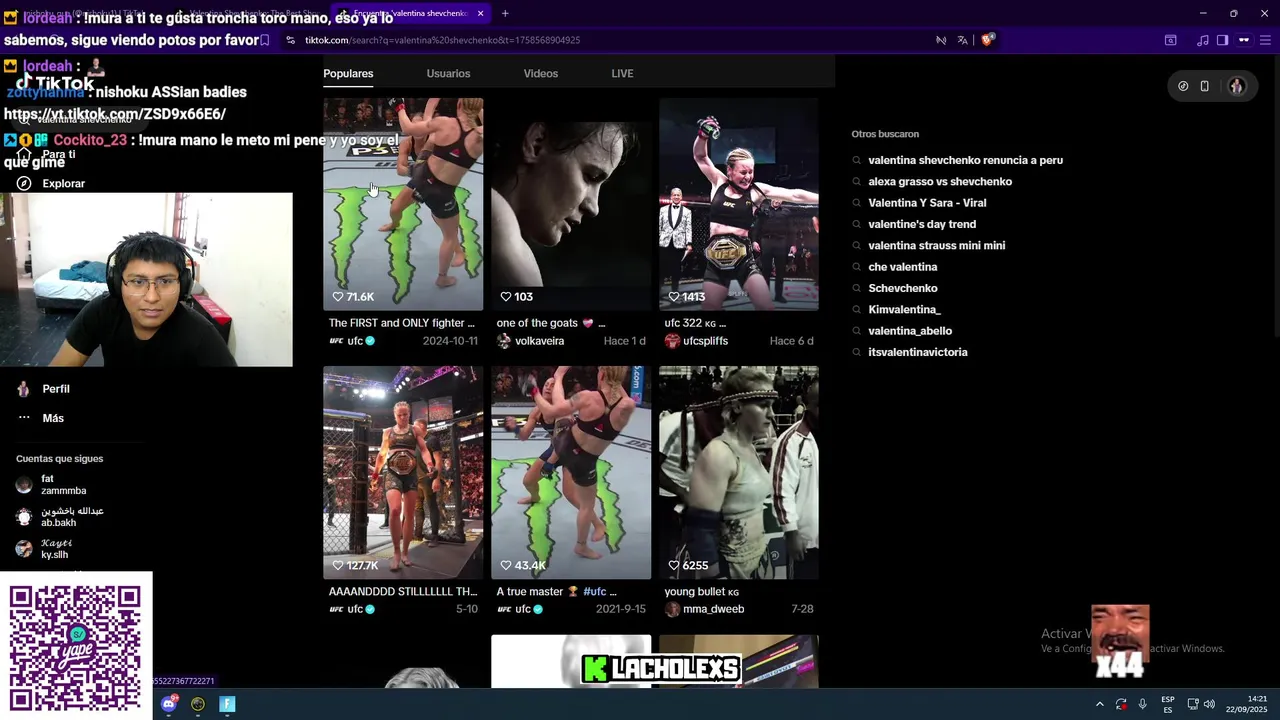
Task: Click the sync tray icon with red dot
Action: click(1121, 704)
